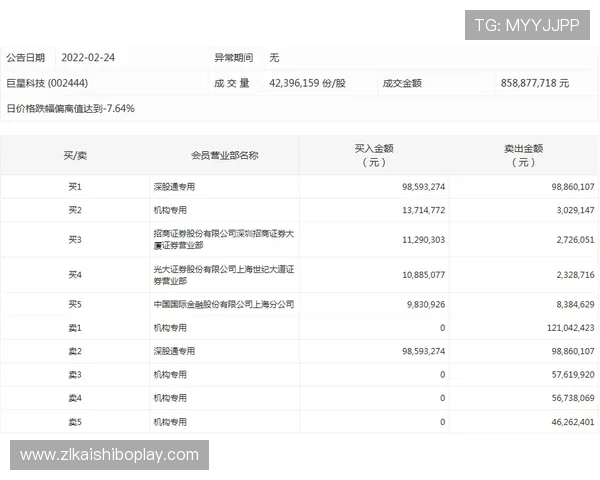The image size is (600, 480).
Task: Click 深股通专用 in the 买1 row
Action: [174, 187]
